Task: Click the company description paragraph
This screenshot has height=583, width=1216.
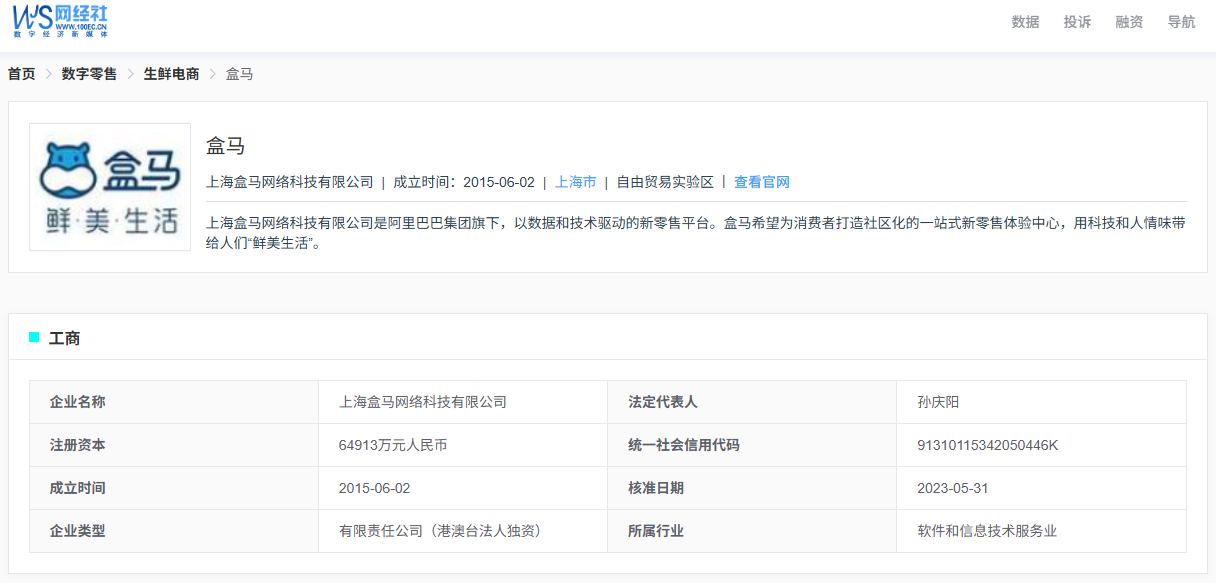Action: click(696, 233)
